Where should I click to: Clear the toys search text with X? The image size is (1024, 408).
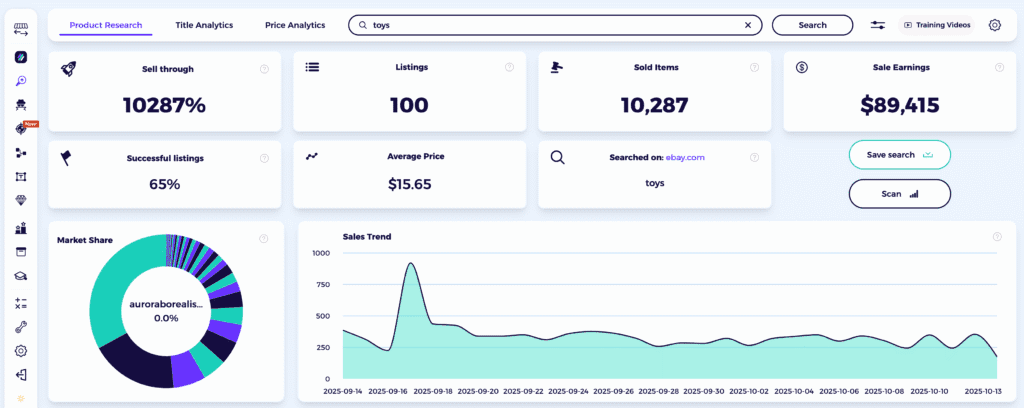(x=747, y=25)
